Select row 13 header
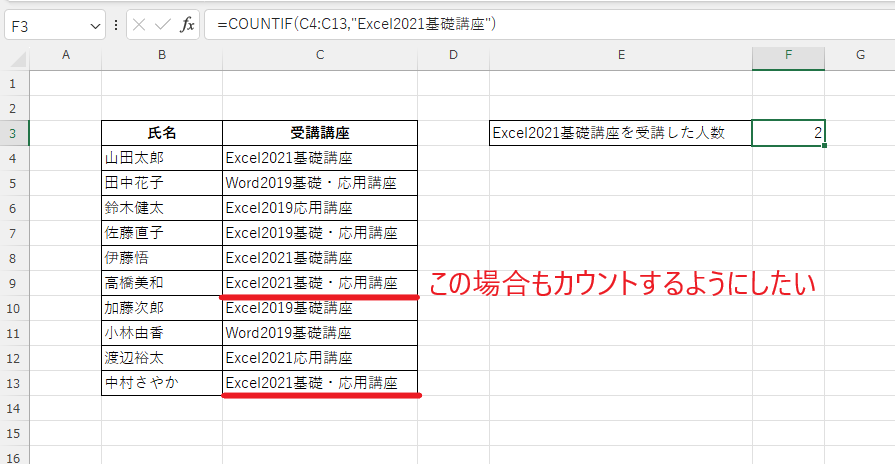The width and height of the screenshot is (895, 464). pos(14,384)
